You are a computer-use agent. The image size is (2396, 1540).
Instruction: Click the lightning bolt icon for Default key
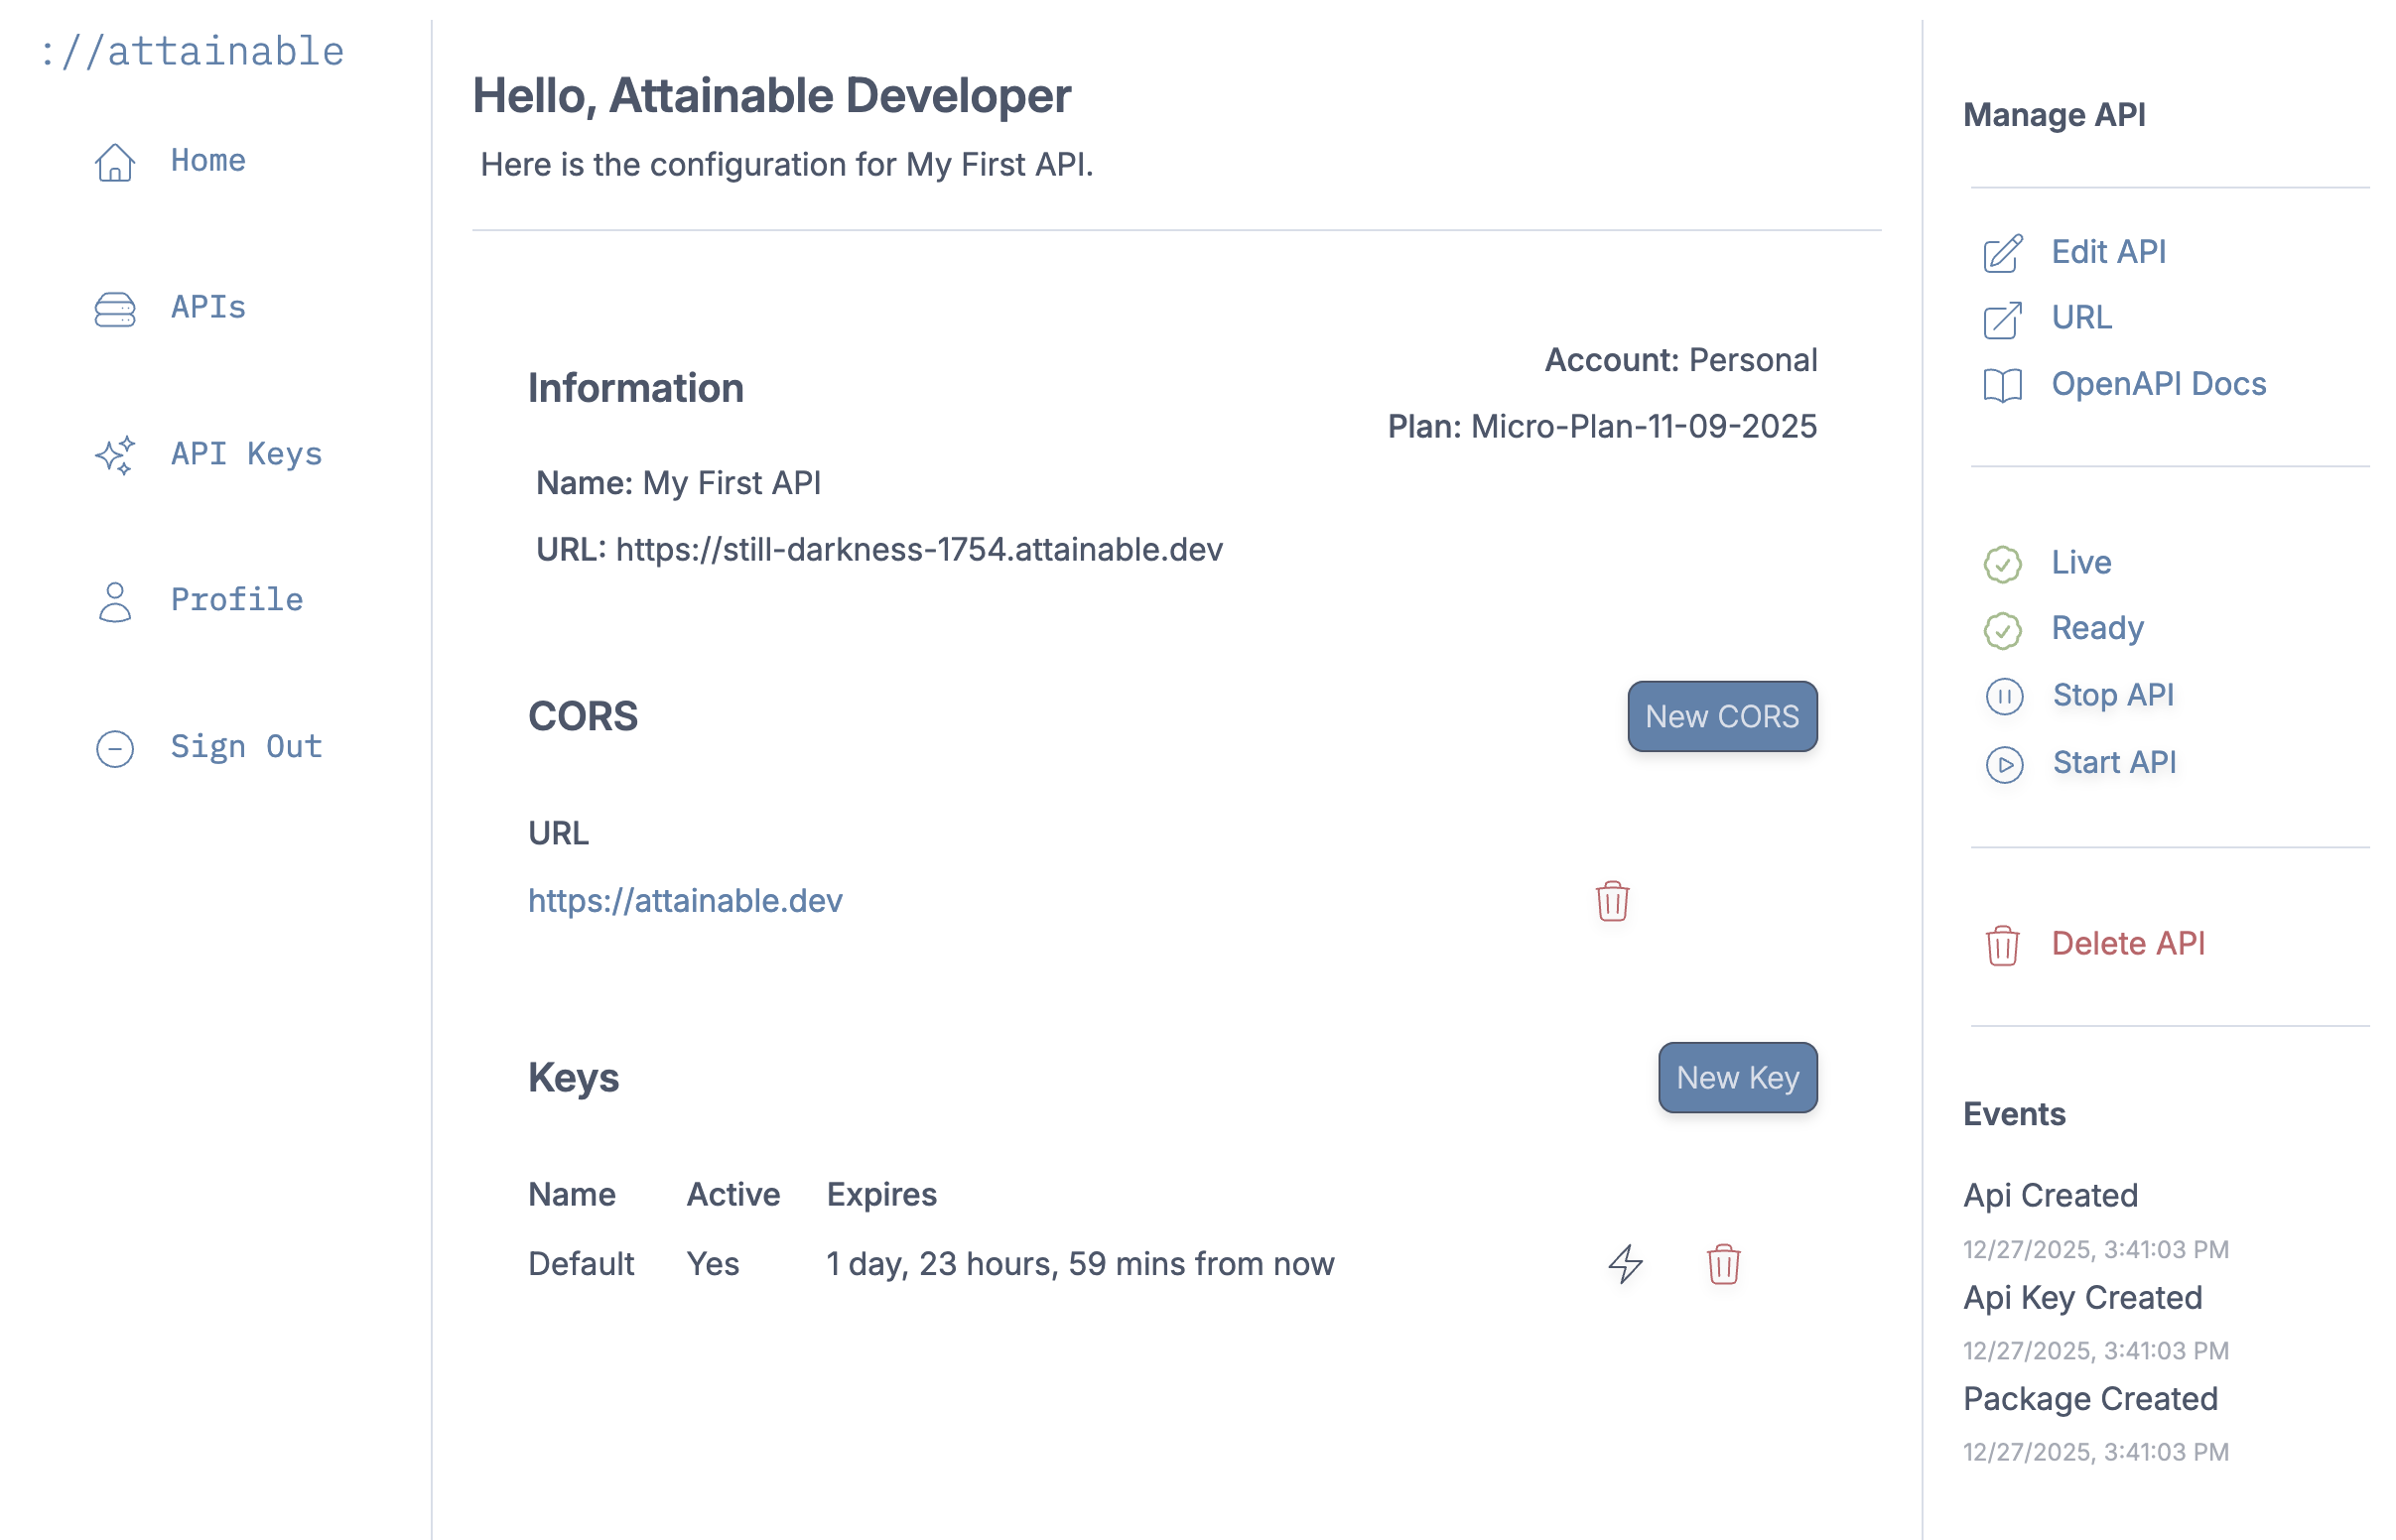click(1625, 1264)
